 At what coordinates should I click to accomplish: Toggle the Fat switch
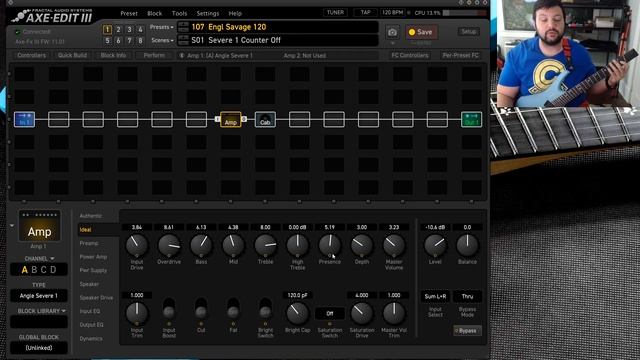[233, 309]
